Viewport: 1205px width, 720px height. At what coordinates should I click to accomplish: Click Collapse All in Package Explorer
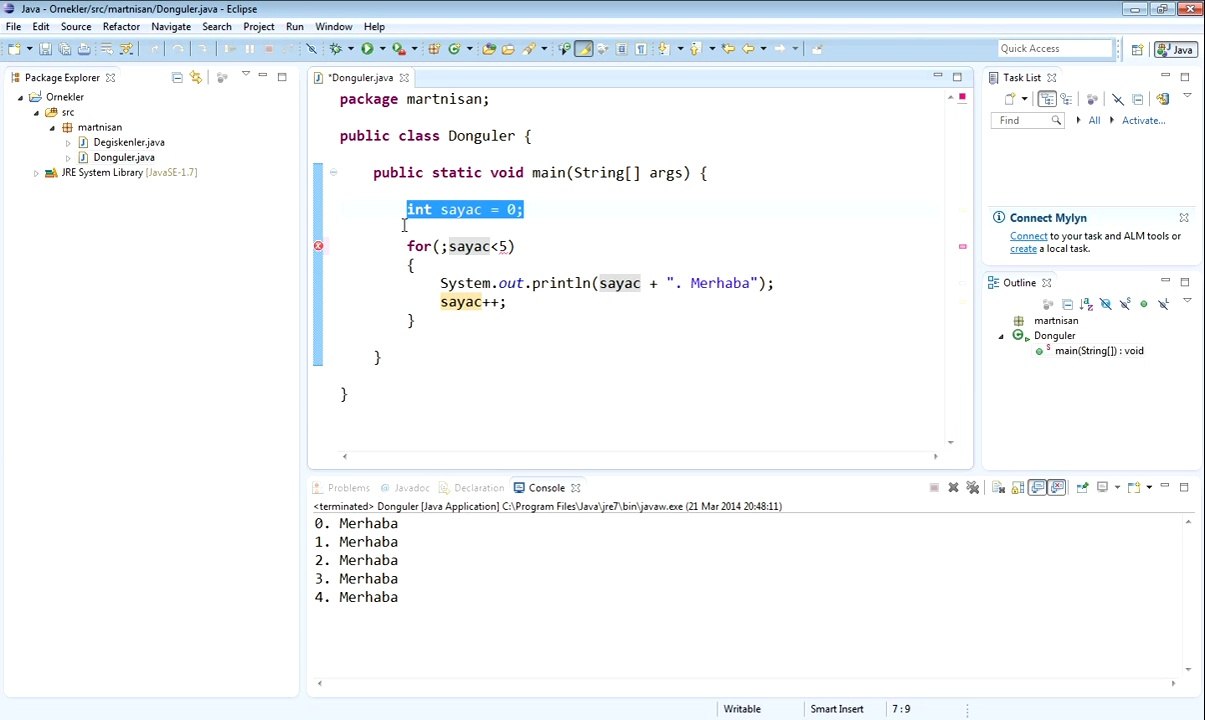pos(177,77)
